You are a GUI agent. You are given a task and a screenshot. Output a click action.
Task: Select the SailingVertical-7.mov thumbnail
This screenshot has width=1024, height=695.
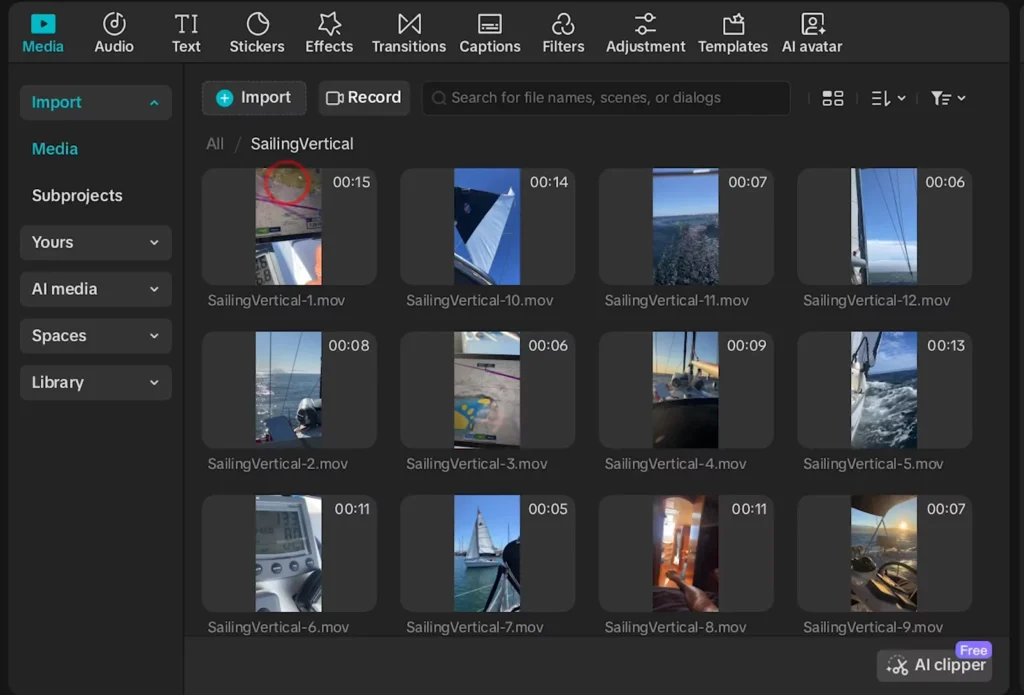tap(487, 553)
